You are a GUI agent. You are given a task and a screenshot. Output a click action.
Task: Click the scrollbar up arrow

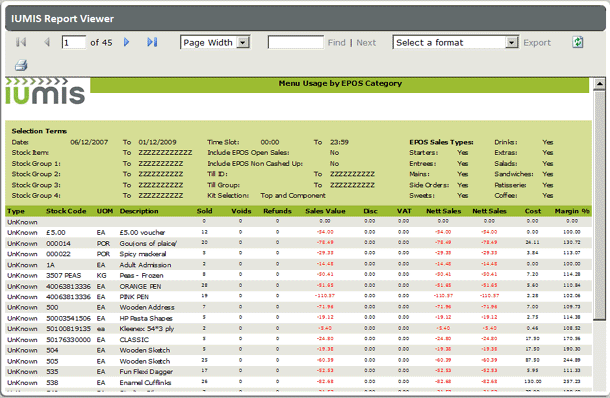click(x=599, y=84)
